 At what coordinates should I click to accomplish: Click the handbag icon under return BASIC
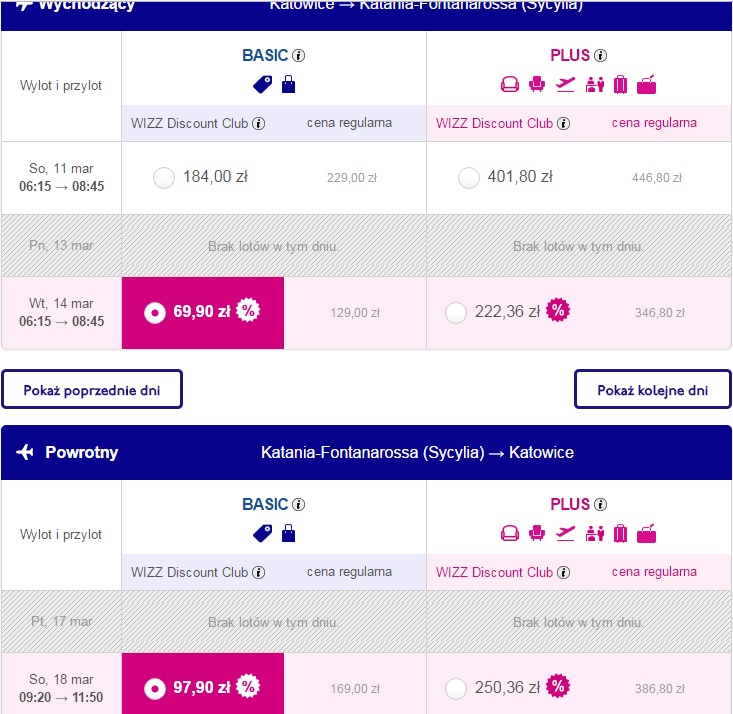(x=288, y=534)
